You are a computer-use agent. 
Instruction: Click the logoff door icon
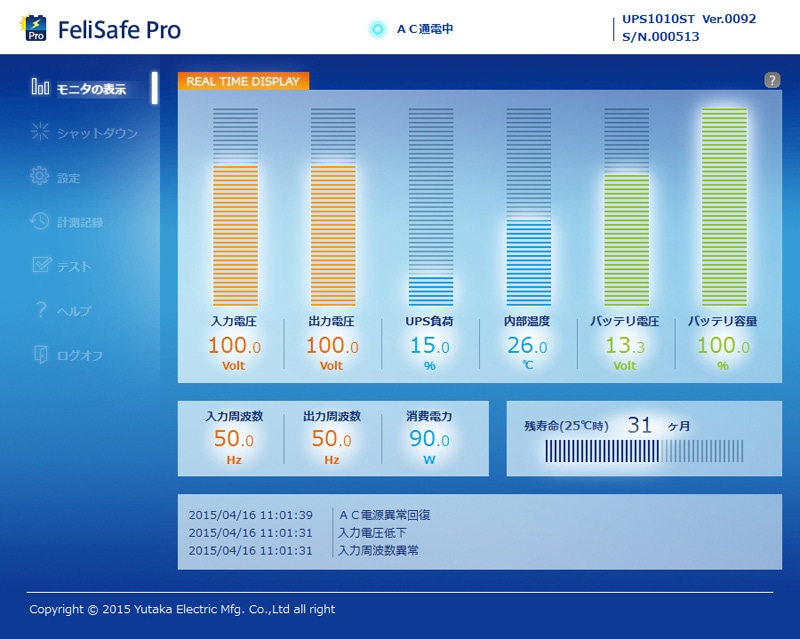click(x=40, y=354)
